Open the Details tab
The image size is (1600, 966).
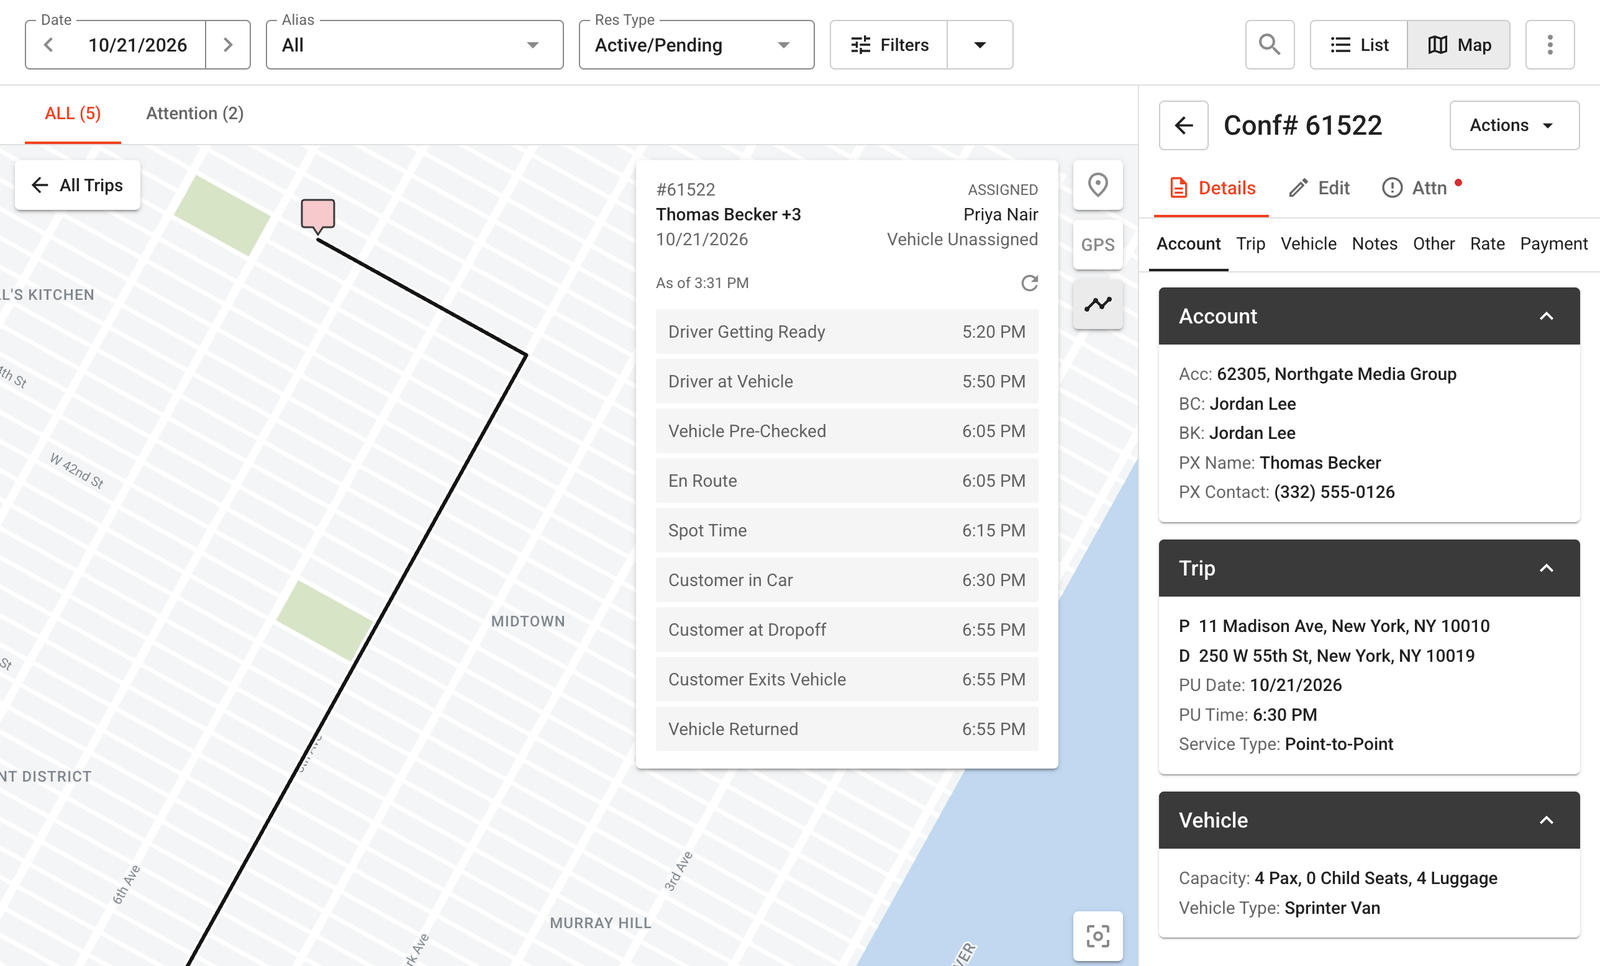(x=1212, y=188)
